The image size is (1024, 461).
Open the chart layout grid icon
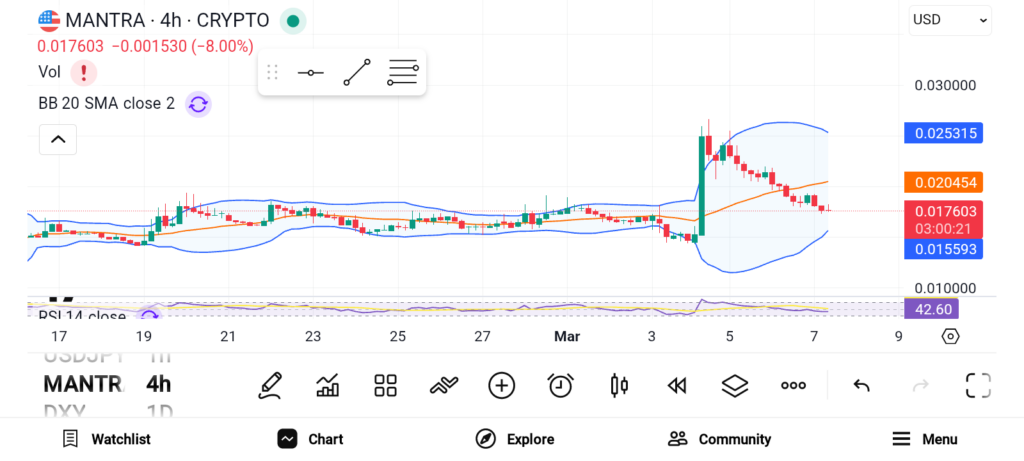pyautogui.click(x=385, y=385)
